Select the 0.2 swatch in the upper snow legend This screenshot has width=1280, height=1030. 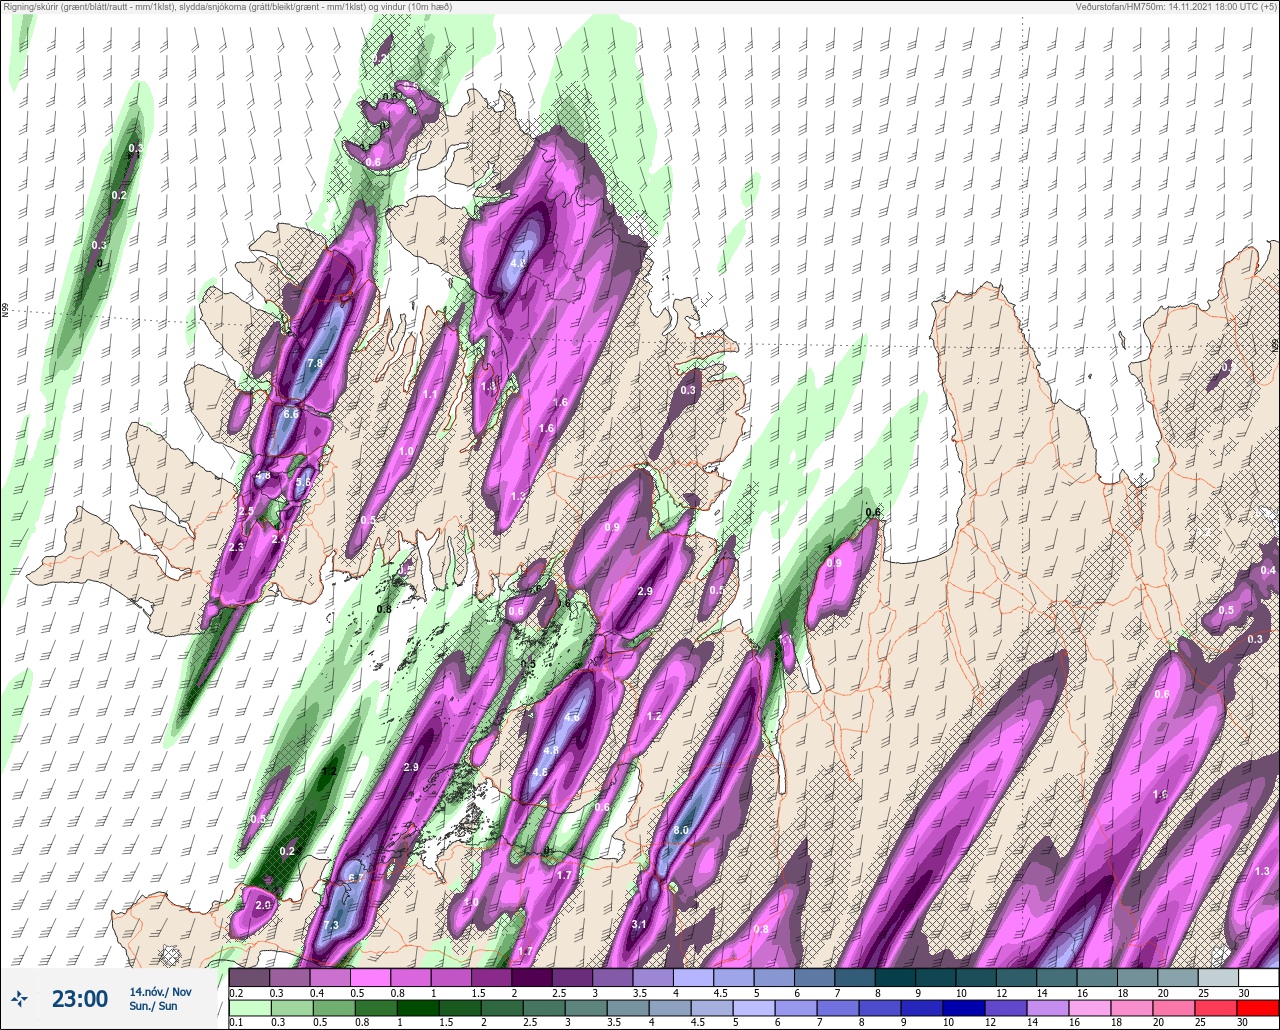coord(249,977)
